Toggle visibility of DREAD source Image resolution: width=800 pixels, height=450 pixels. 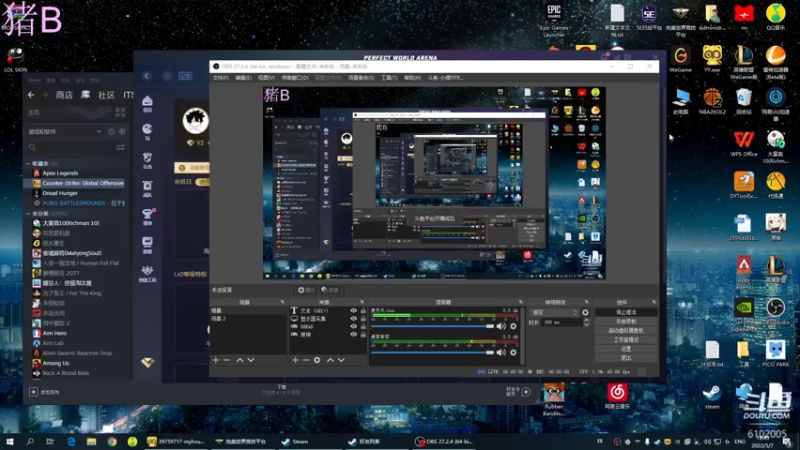[x=353, y=327]
